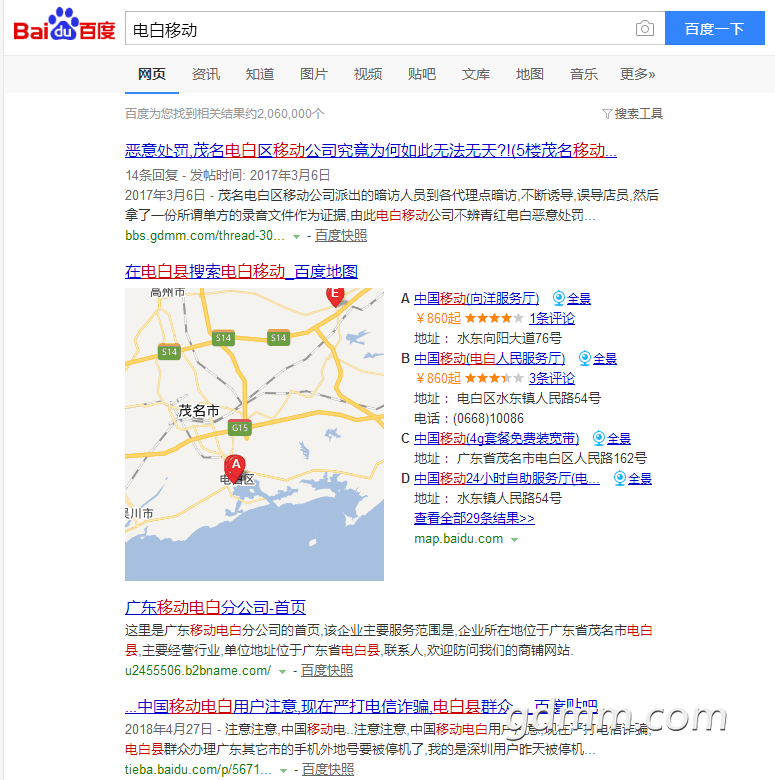Open panorama icon for 24小时自助服务厅
775x780 pixels.
coord(619,478)
